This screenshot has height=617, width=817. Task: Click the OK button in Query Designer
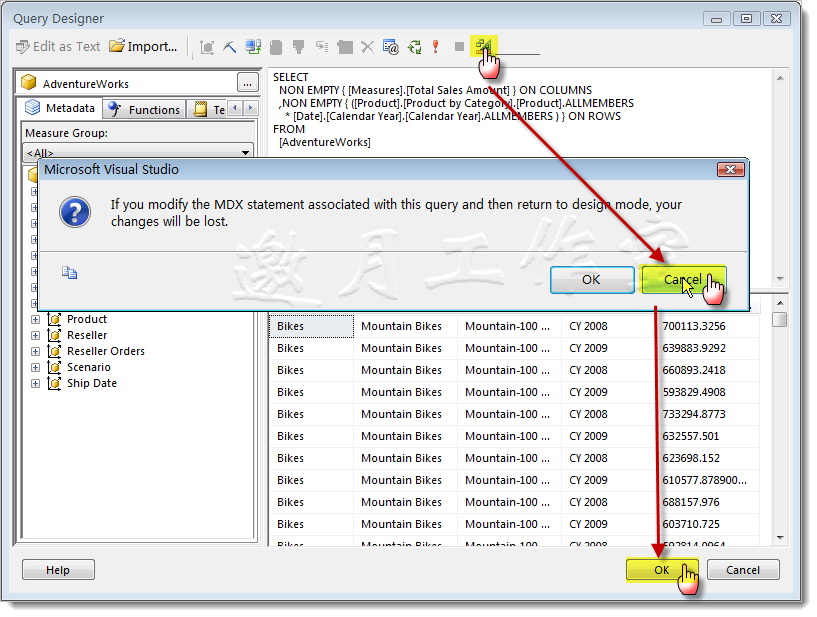click(662, 570)
